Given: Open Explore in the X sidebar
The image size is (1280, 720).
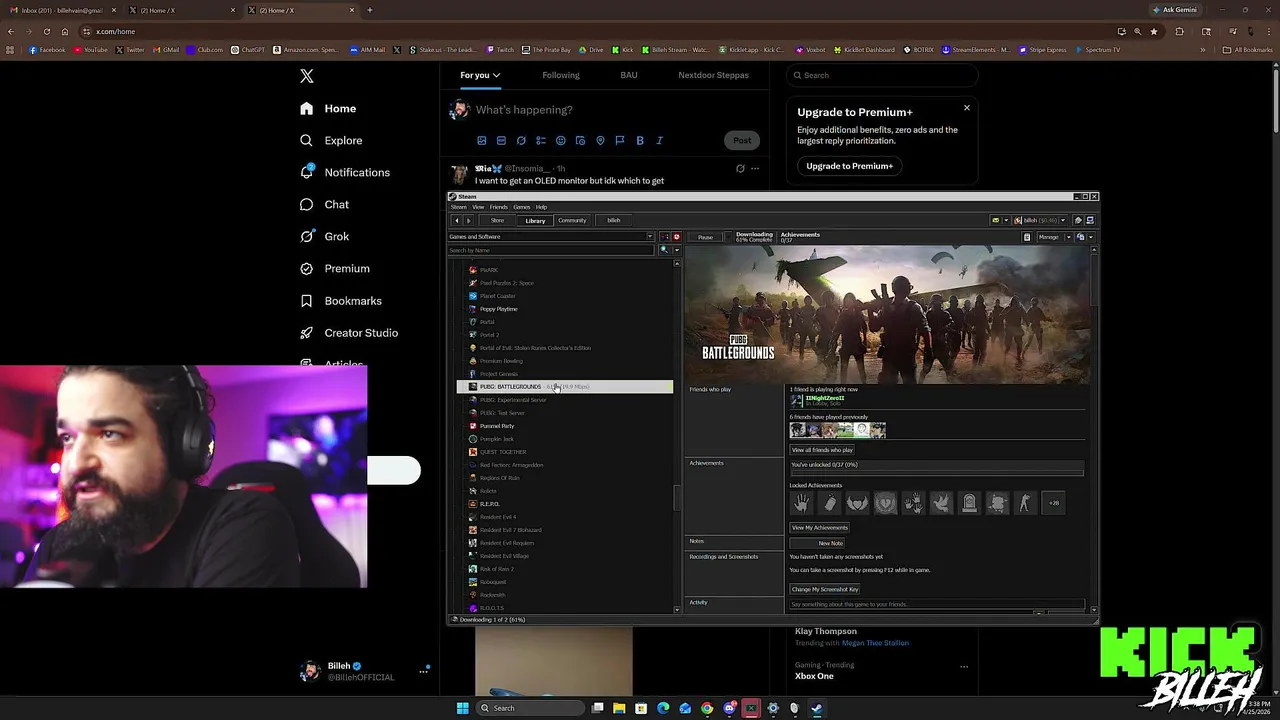Looking at the screenshot, I should [331, 141].
